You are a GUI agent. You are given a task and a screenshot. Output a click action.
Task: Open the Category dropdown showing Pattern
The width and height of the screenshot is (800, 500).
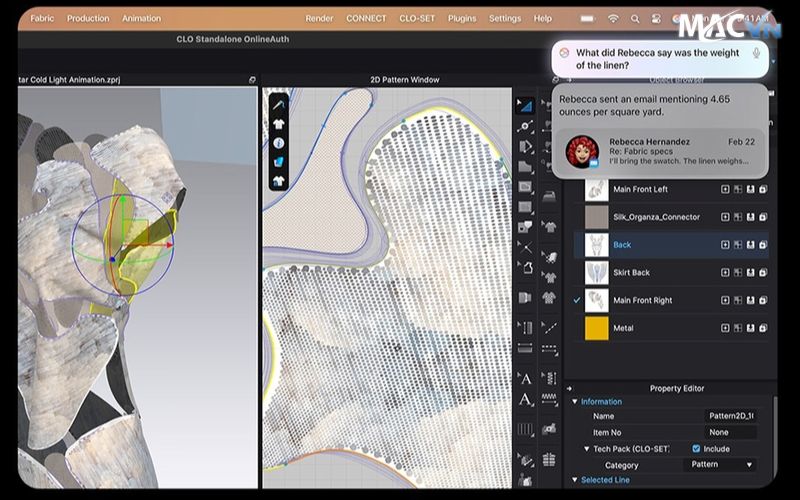[720, 465]
